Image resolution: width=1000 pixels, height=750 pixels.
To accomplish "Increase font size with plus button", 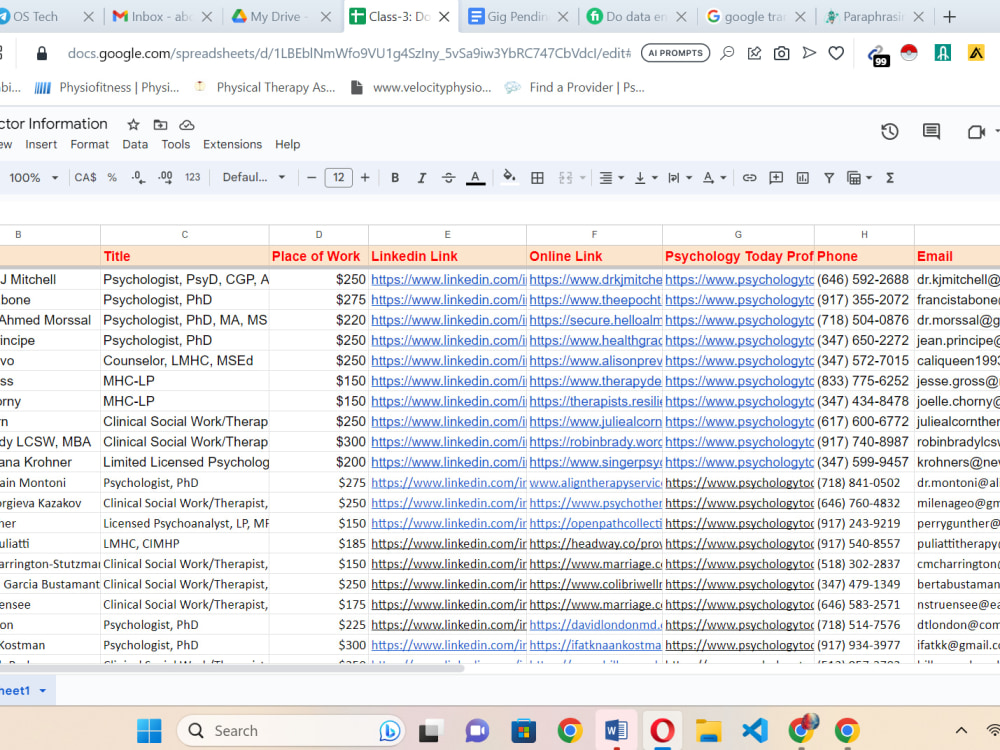I will point(365,178).
